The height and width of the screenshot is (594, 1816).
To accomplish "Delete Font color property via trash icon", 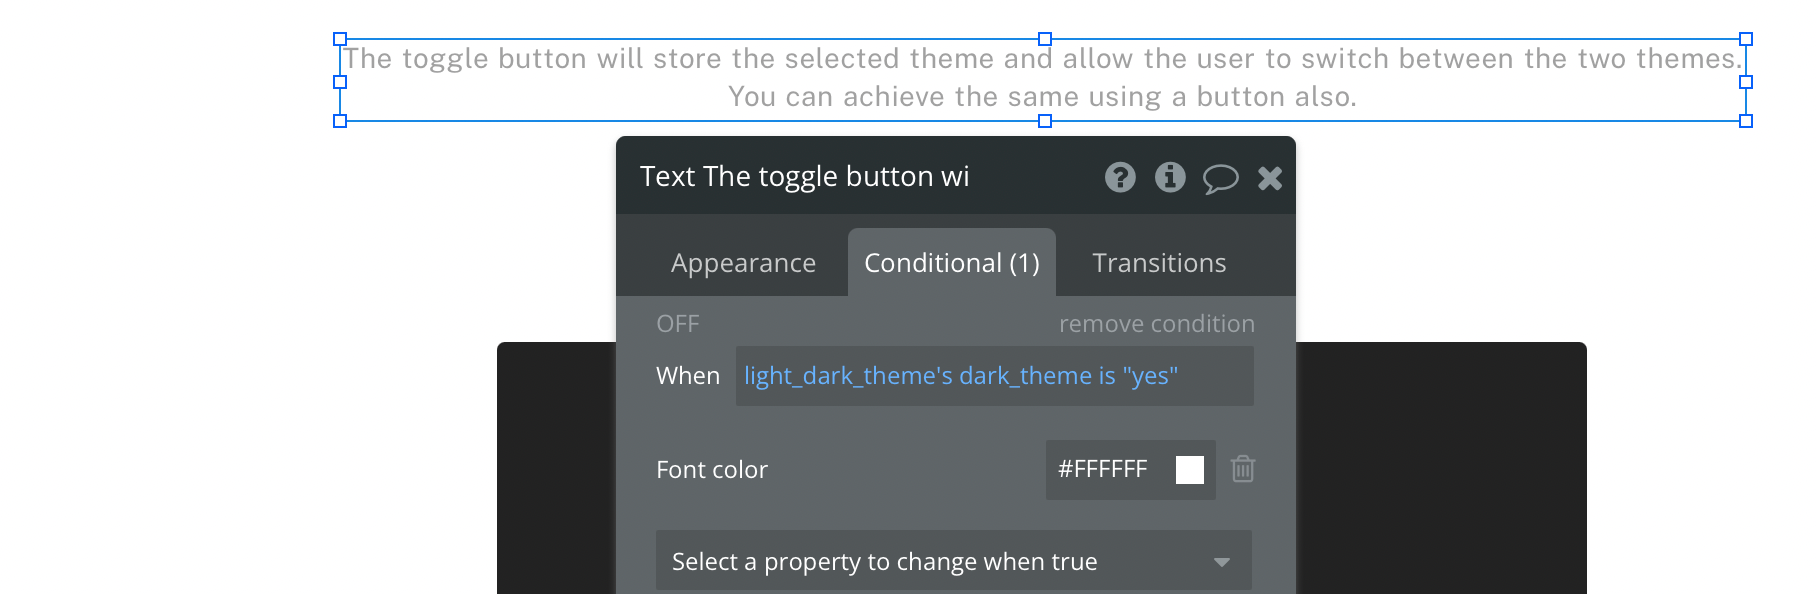I will click(1243, 469).
